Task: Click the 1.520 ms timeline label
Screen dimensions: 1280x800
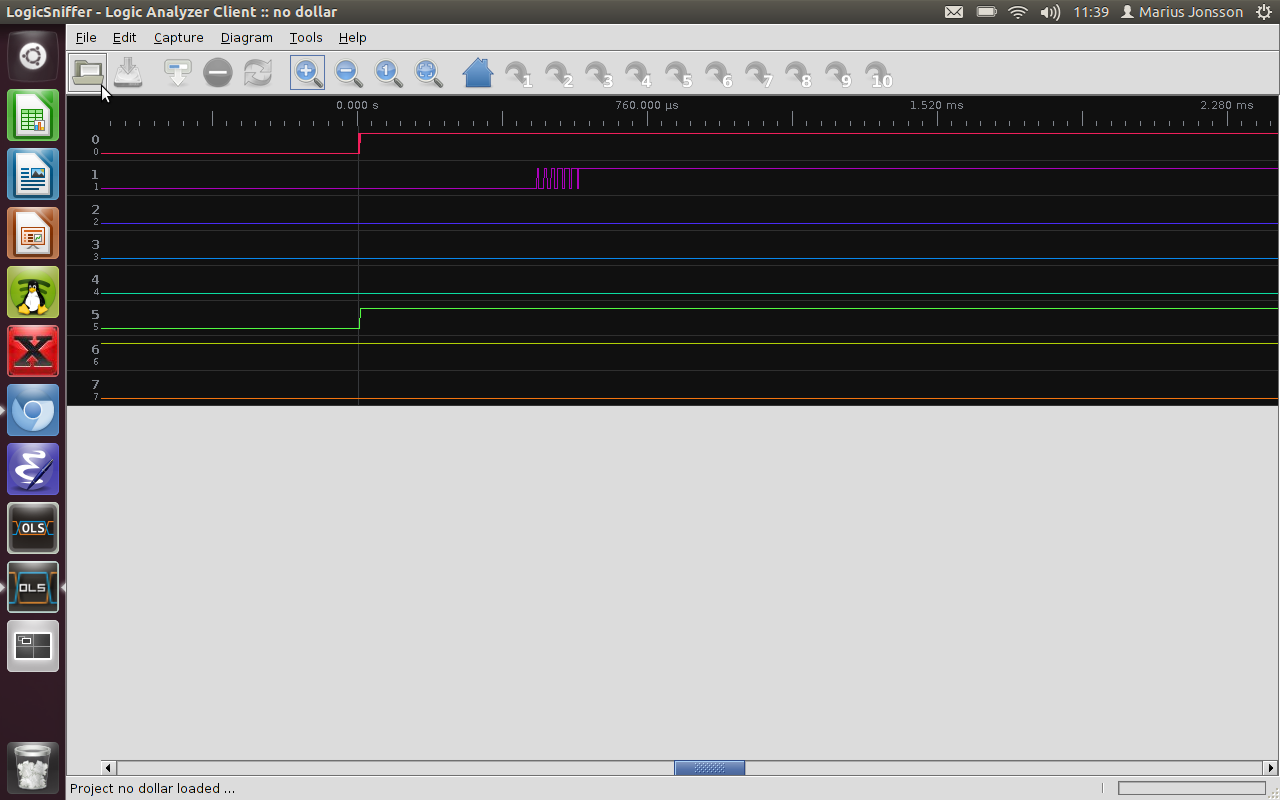Action: click(x=937, y=105)
